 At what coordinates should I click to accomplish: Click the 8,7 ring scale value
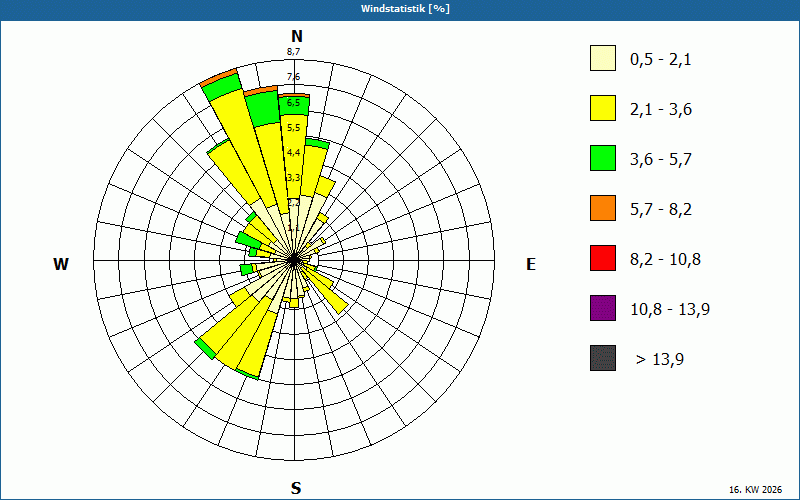click(x=293, y=52)
